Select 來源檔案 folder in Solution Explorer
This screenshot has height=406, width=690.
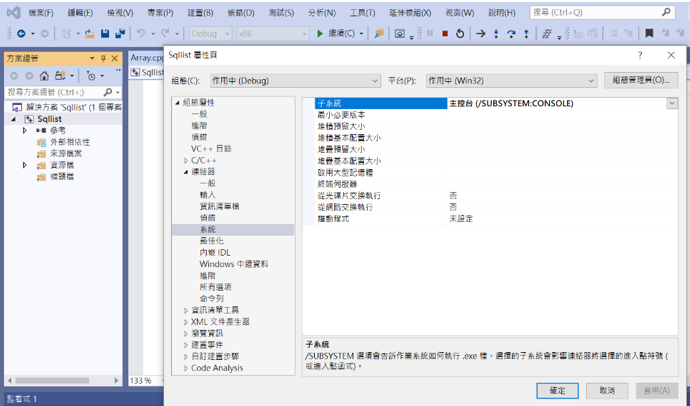pyautogui.click(x=66, y=154)
